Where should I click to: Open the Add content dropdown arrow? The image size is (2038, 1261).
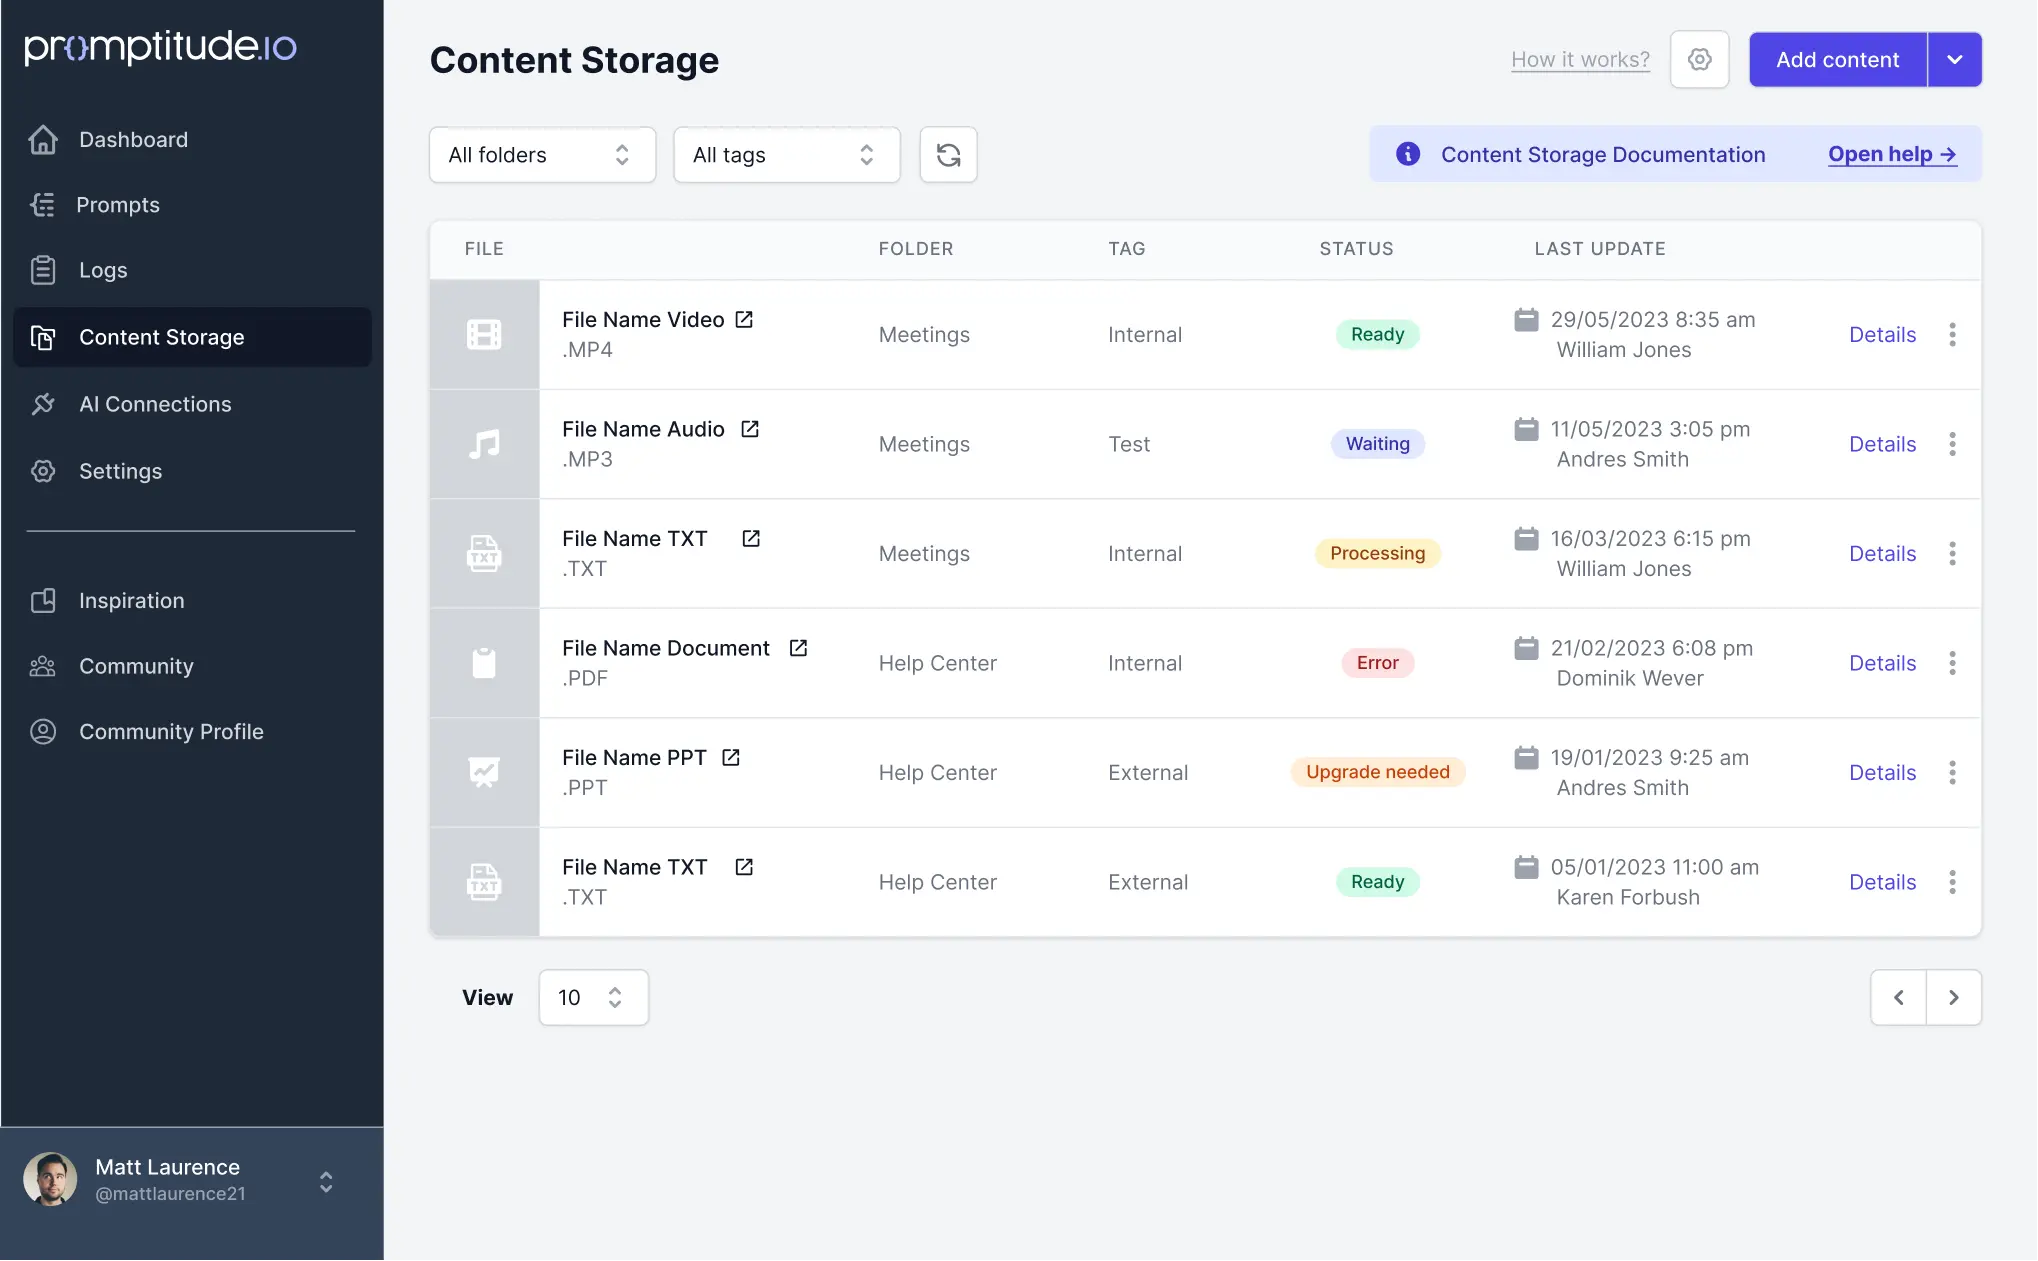click(x=1954, y=60)
